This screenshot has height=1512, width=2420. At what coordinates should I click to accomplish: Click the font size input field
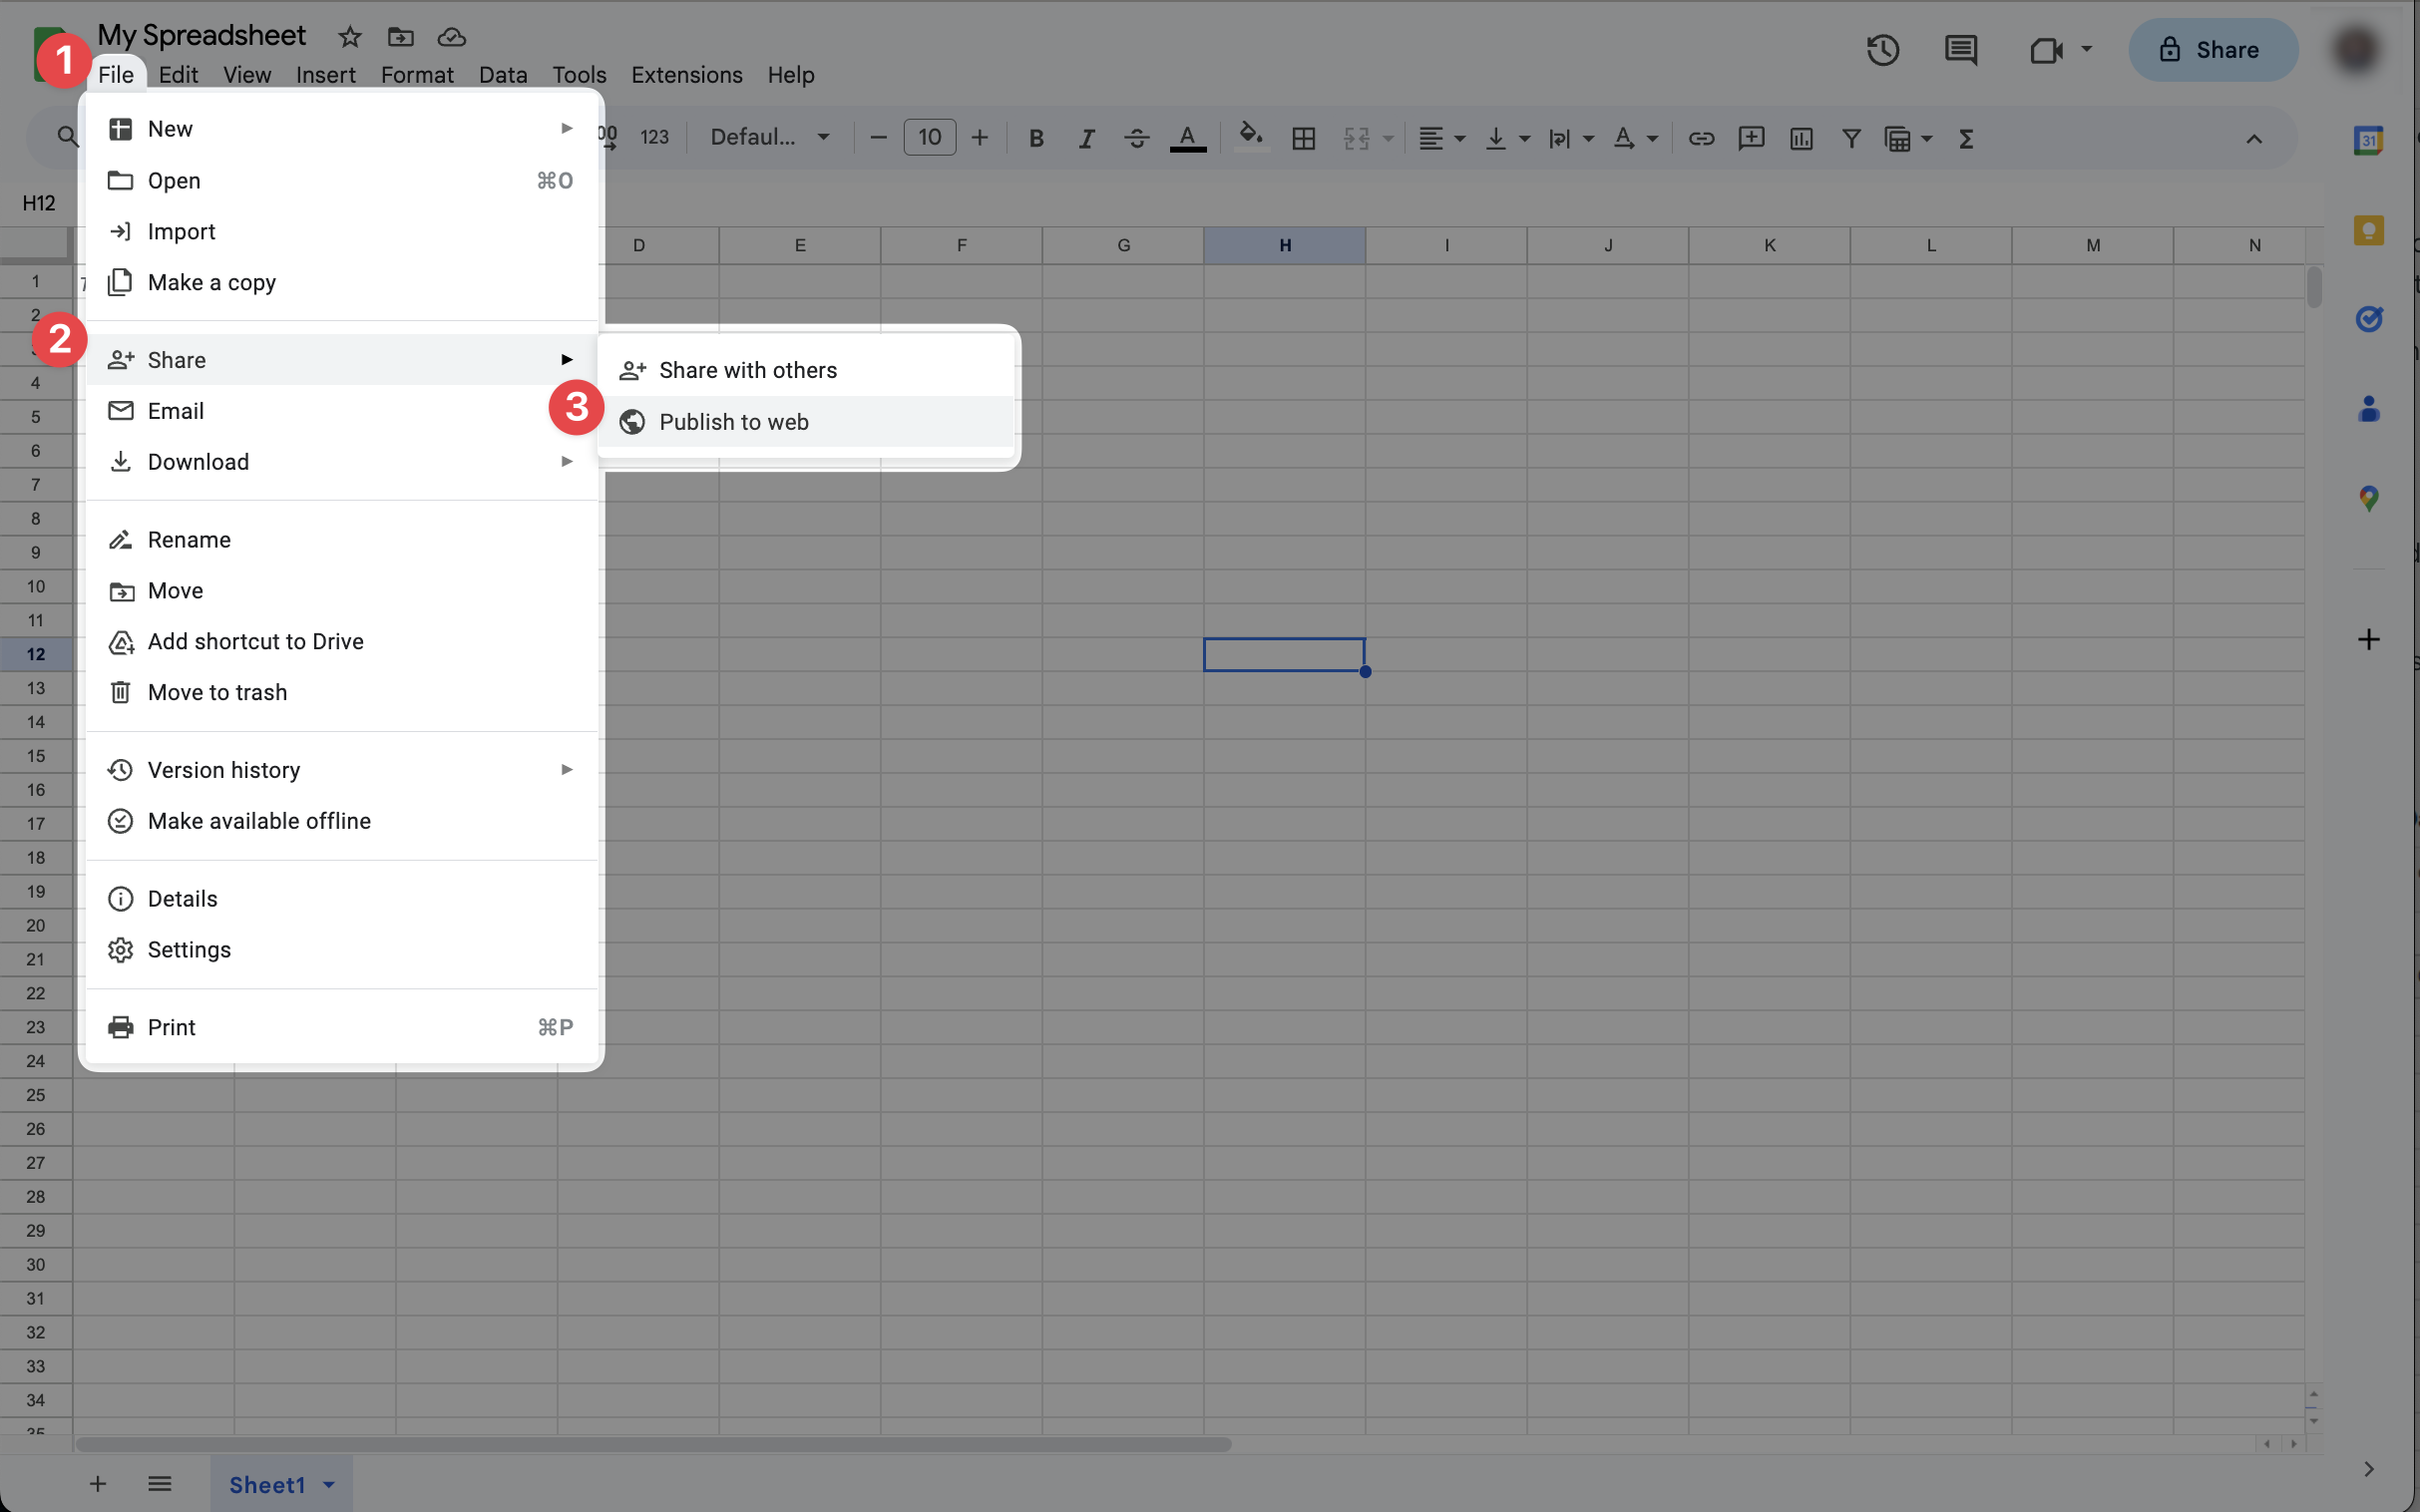click(929, 137)
